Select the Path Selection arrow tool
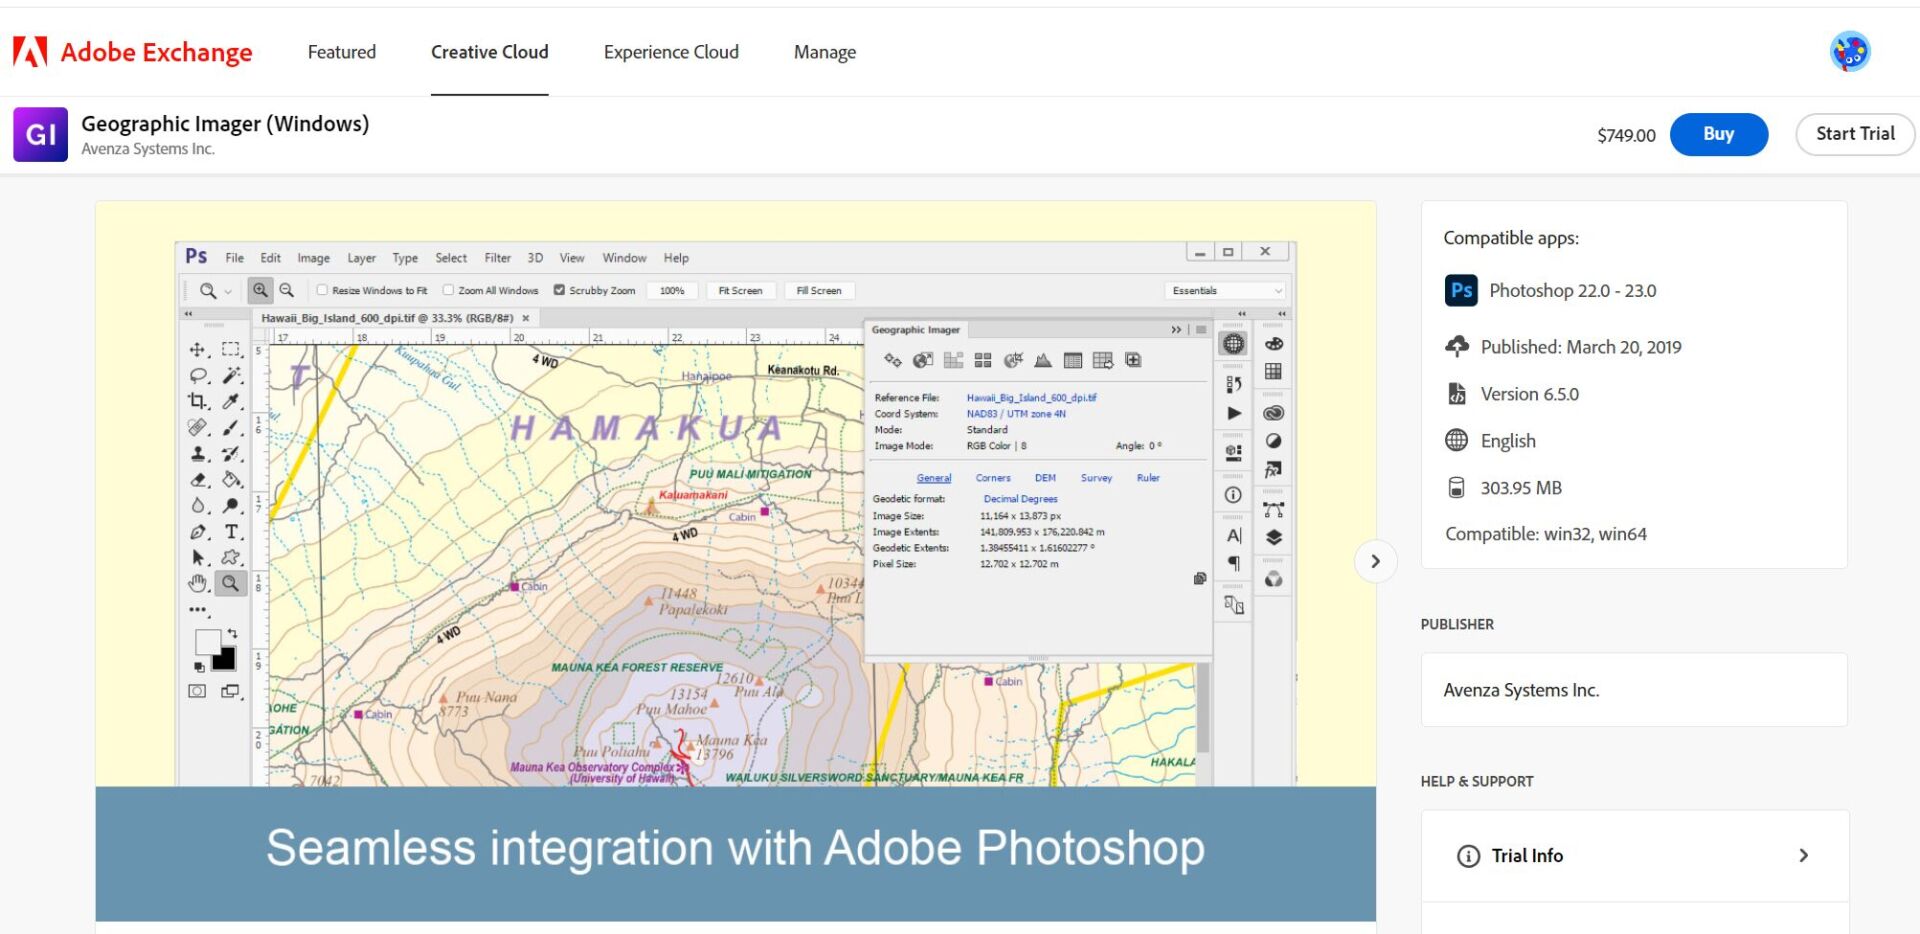Screen dimensions: 1920x934 (x=198, y=557)
